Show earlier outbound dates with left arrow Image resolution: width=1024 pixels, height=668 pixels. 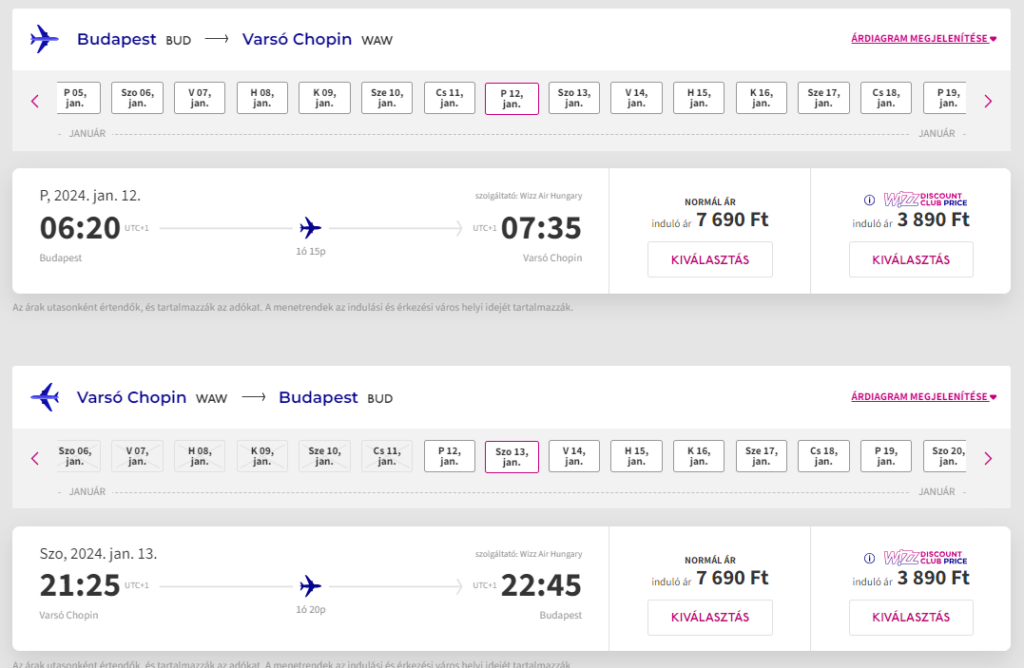[35, 101]
